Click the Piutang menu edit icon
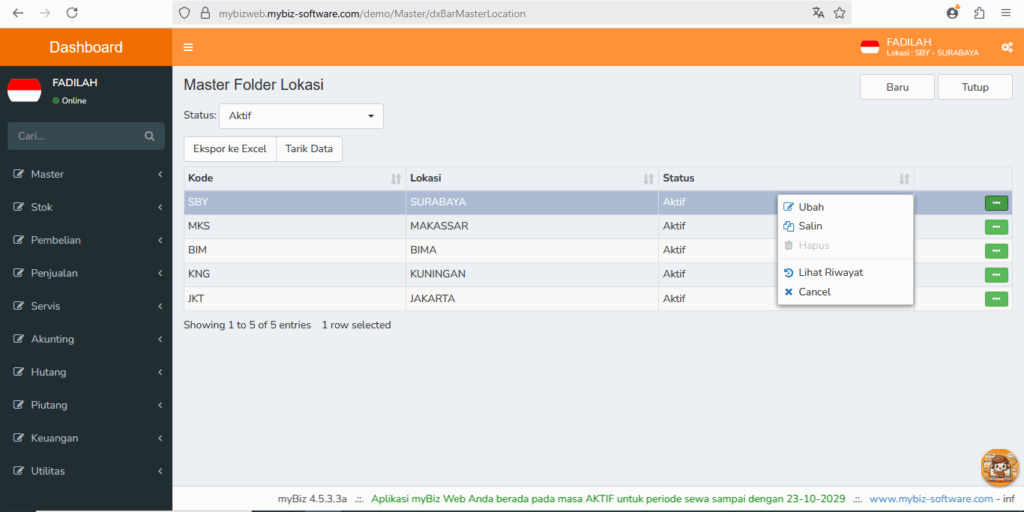The height and width of the screenshot is (512, 1024). pos(18,405)
